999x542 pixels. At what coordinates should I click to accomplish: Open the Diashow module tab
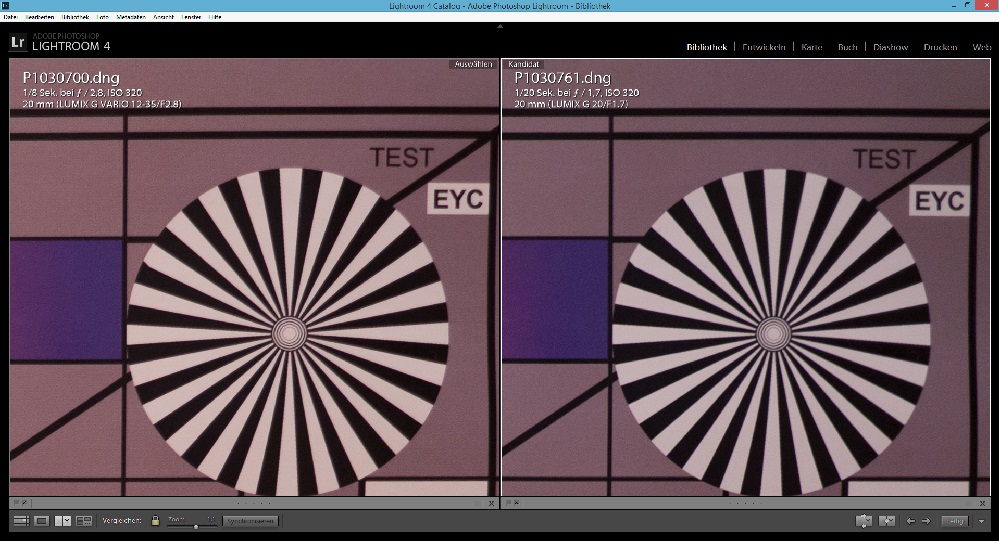coord(890,47)
